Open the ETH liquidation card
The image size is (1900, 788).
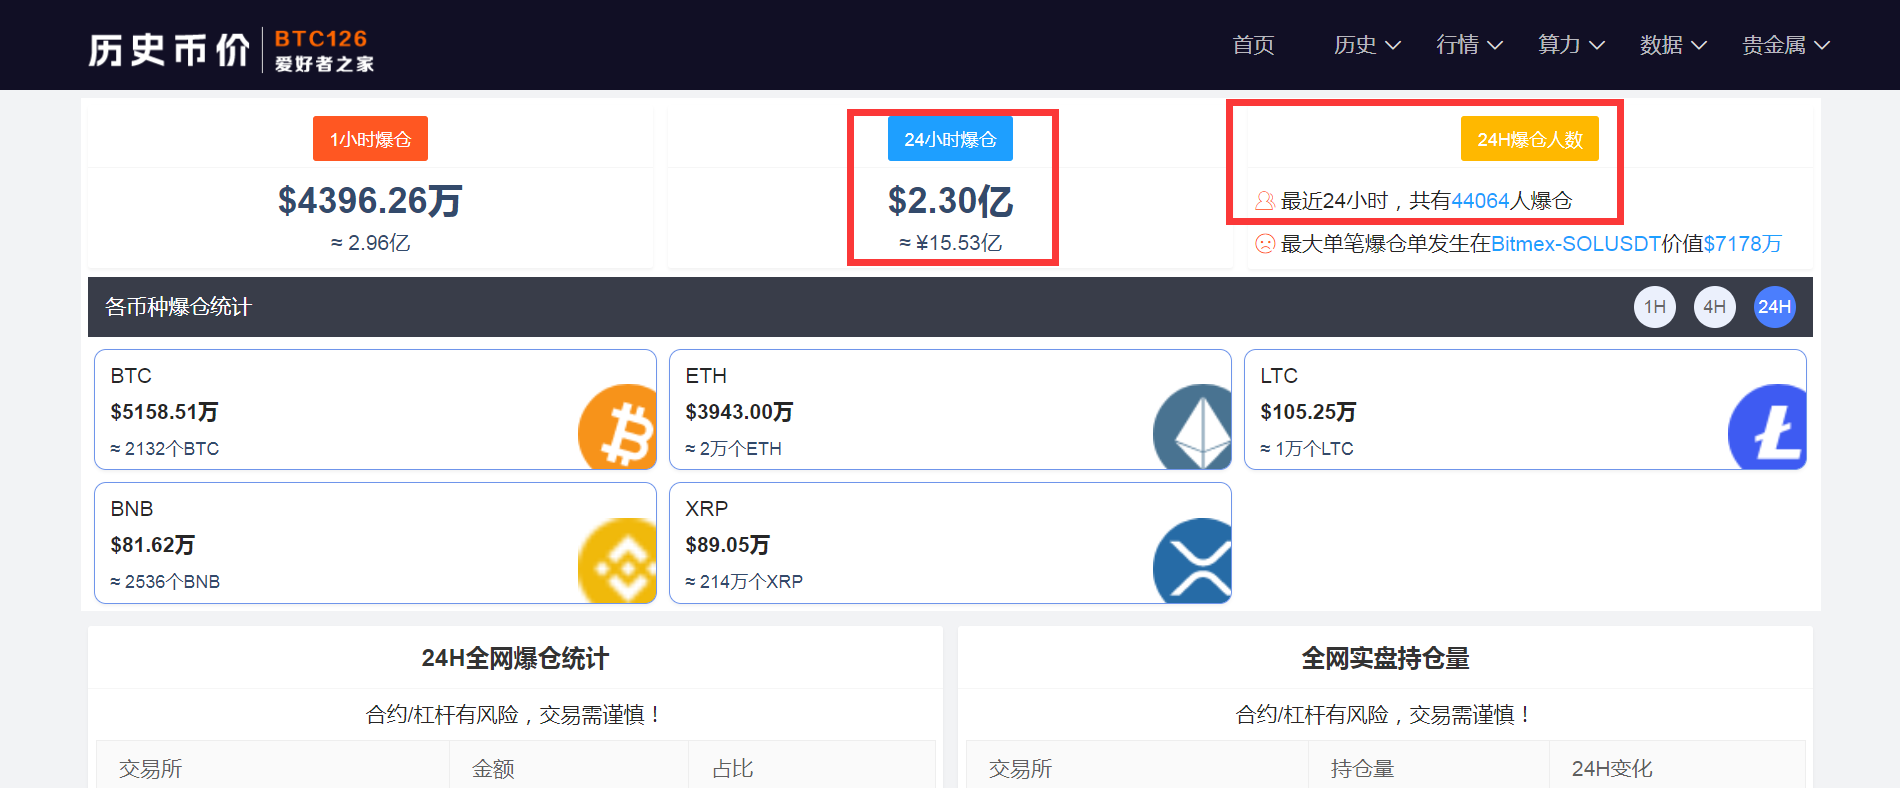(x=950, y=409)
